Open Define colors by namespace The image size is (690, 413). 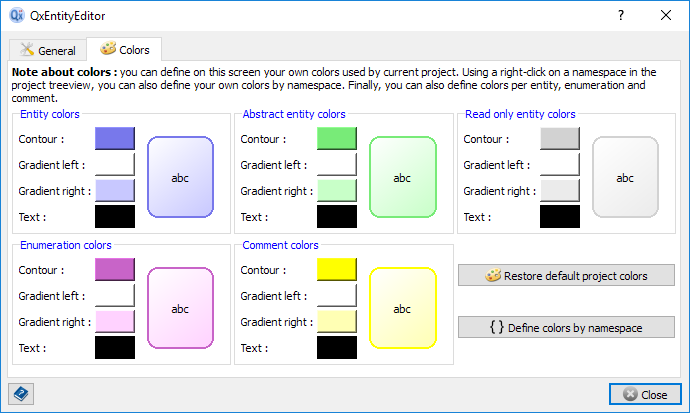click(x=566, y=327)
